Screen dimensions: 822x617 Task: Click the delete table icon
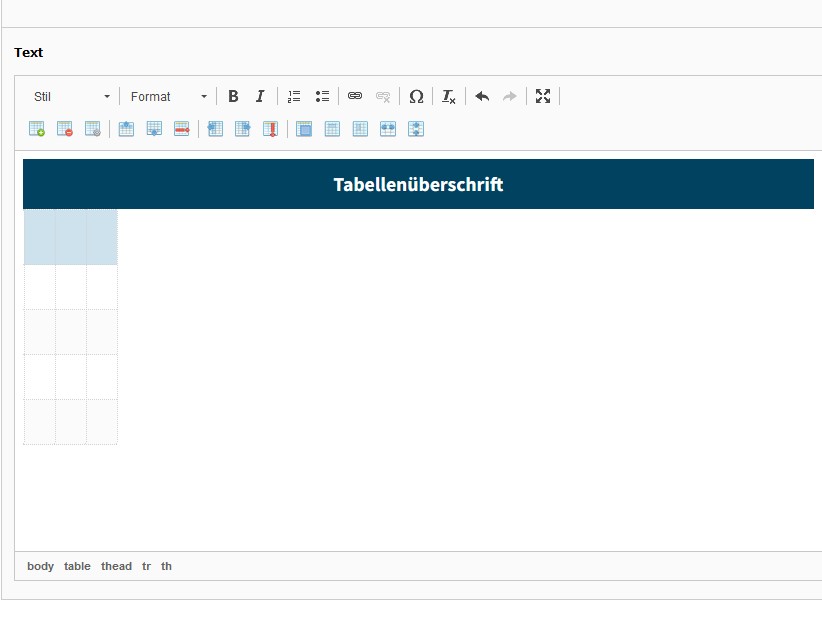pos(65,129)
